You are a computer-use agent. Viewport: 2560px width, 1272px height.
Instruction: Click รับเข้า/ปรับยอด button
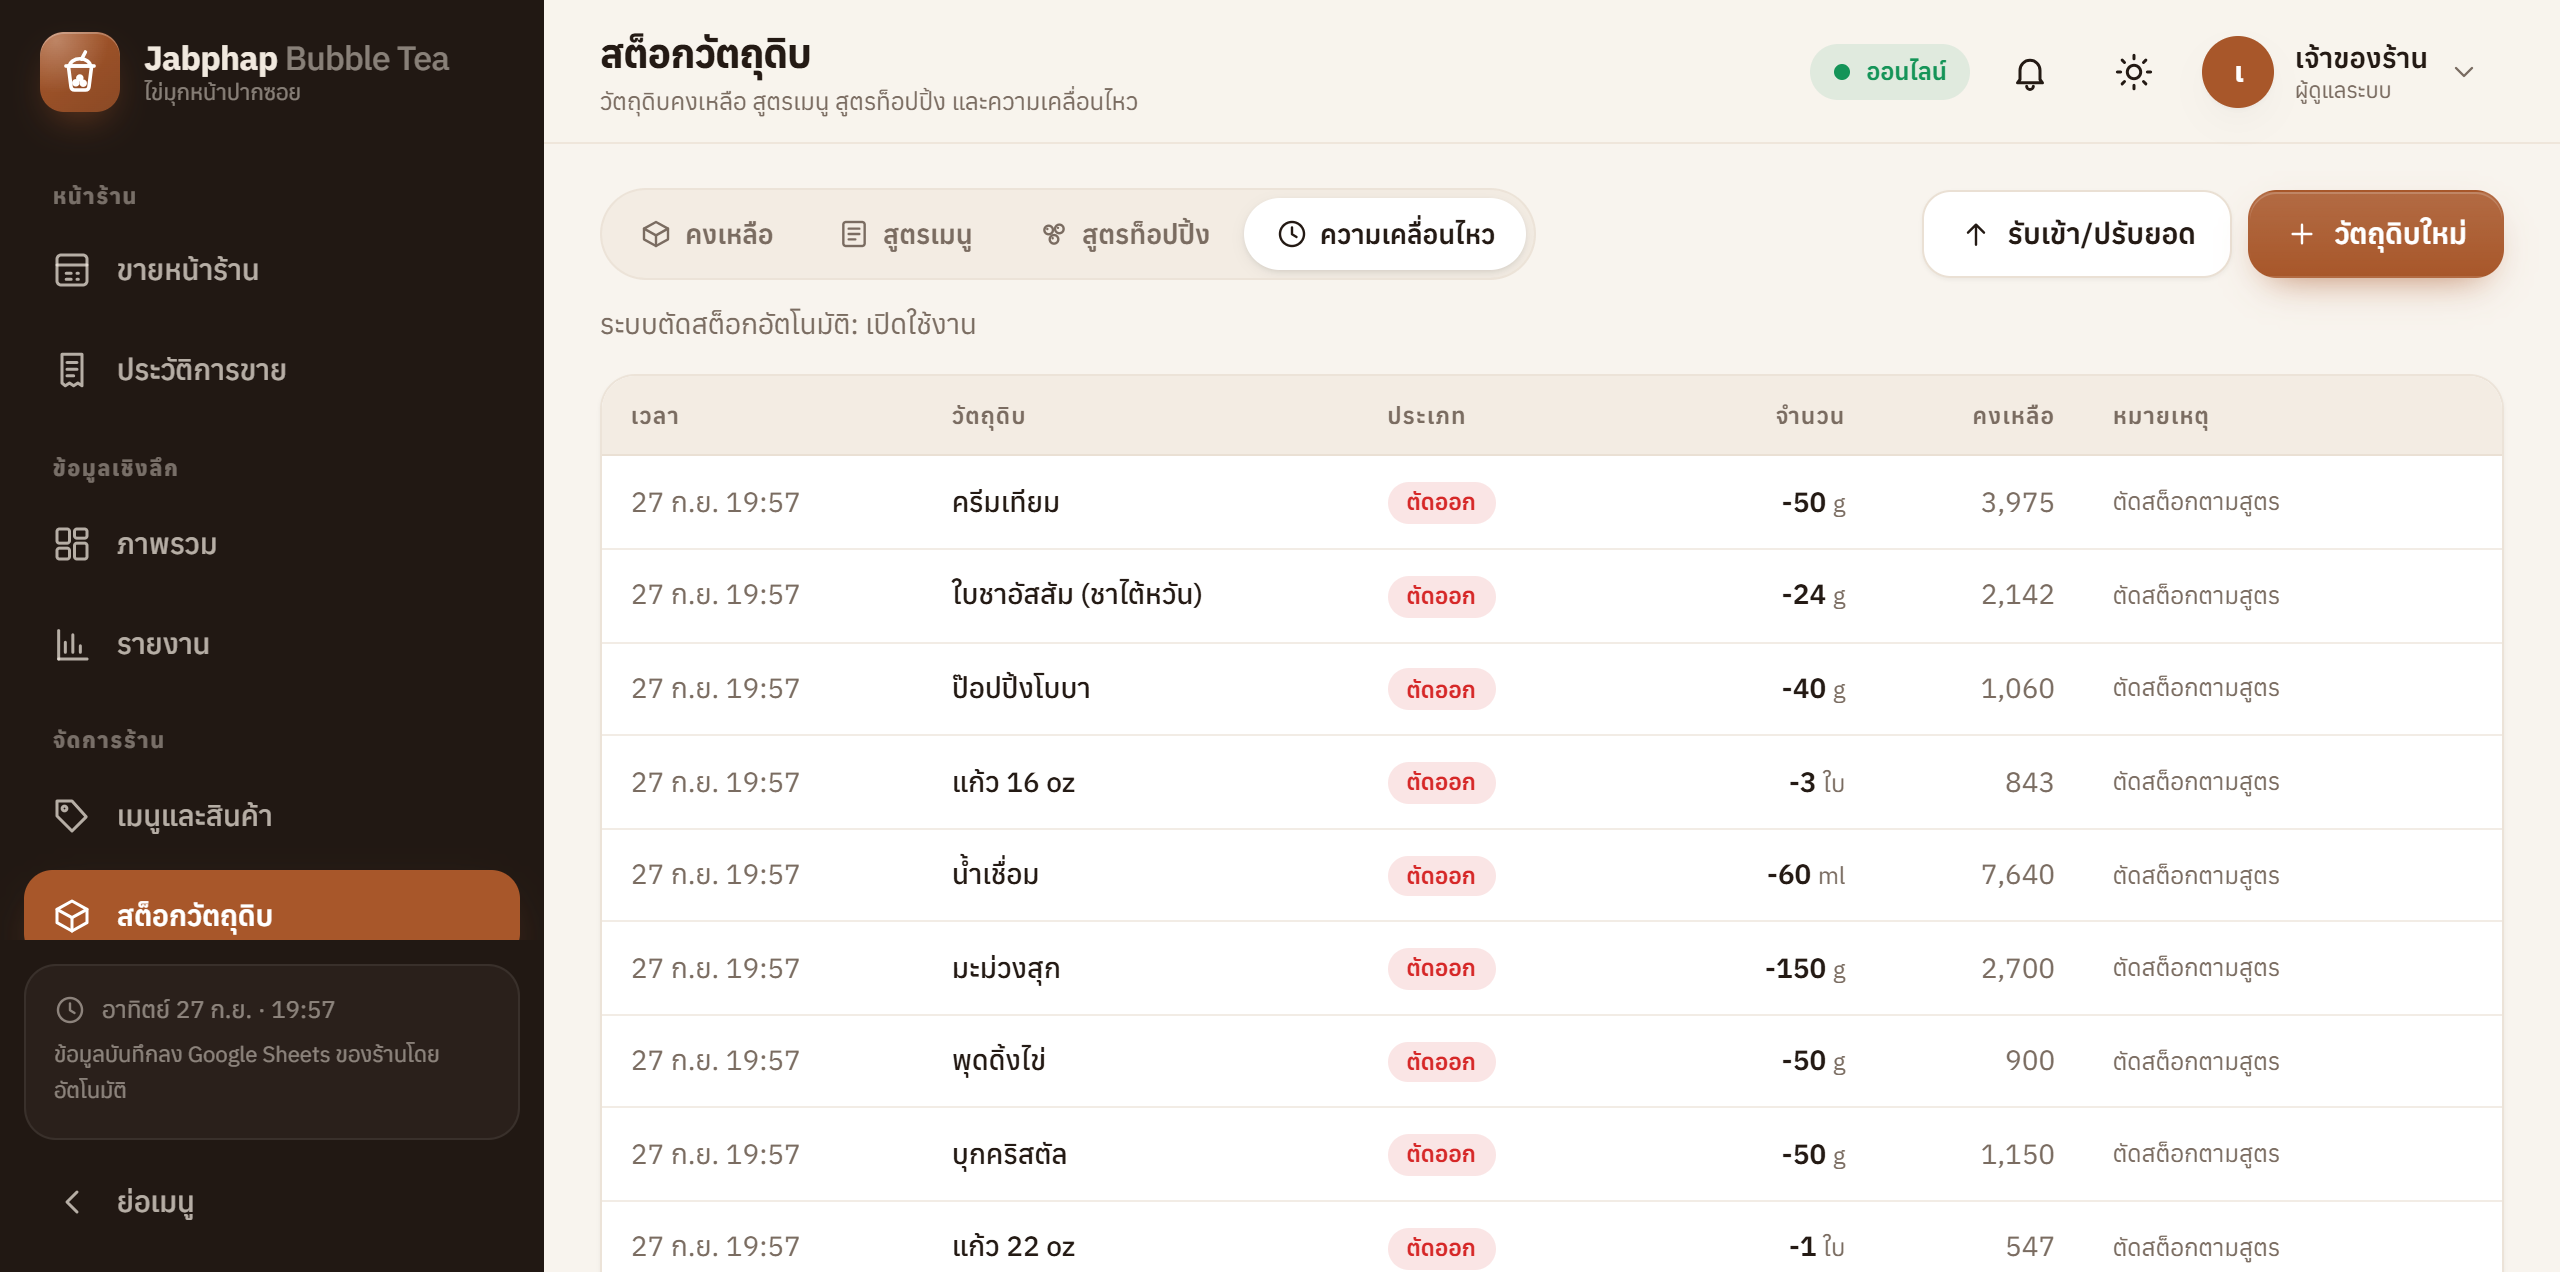(2076, 234)
